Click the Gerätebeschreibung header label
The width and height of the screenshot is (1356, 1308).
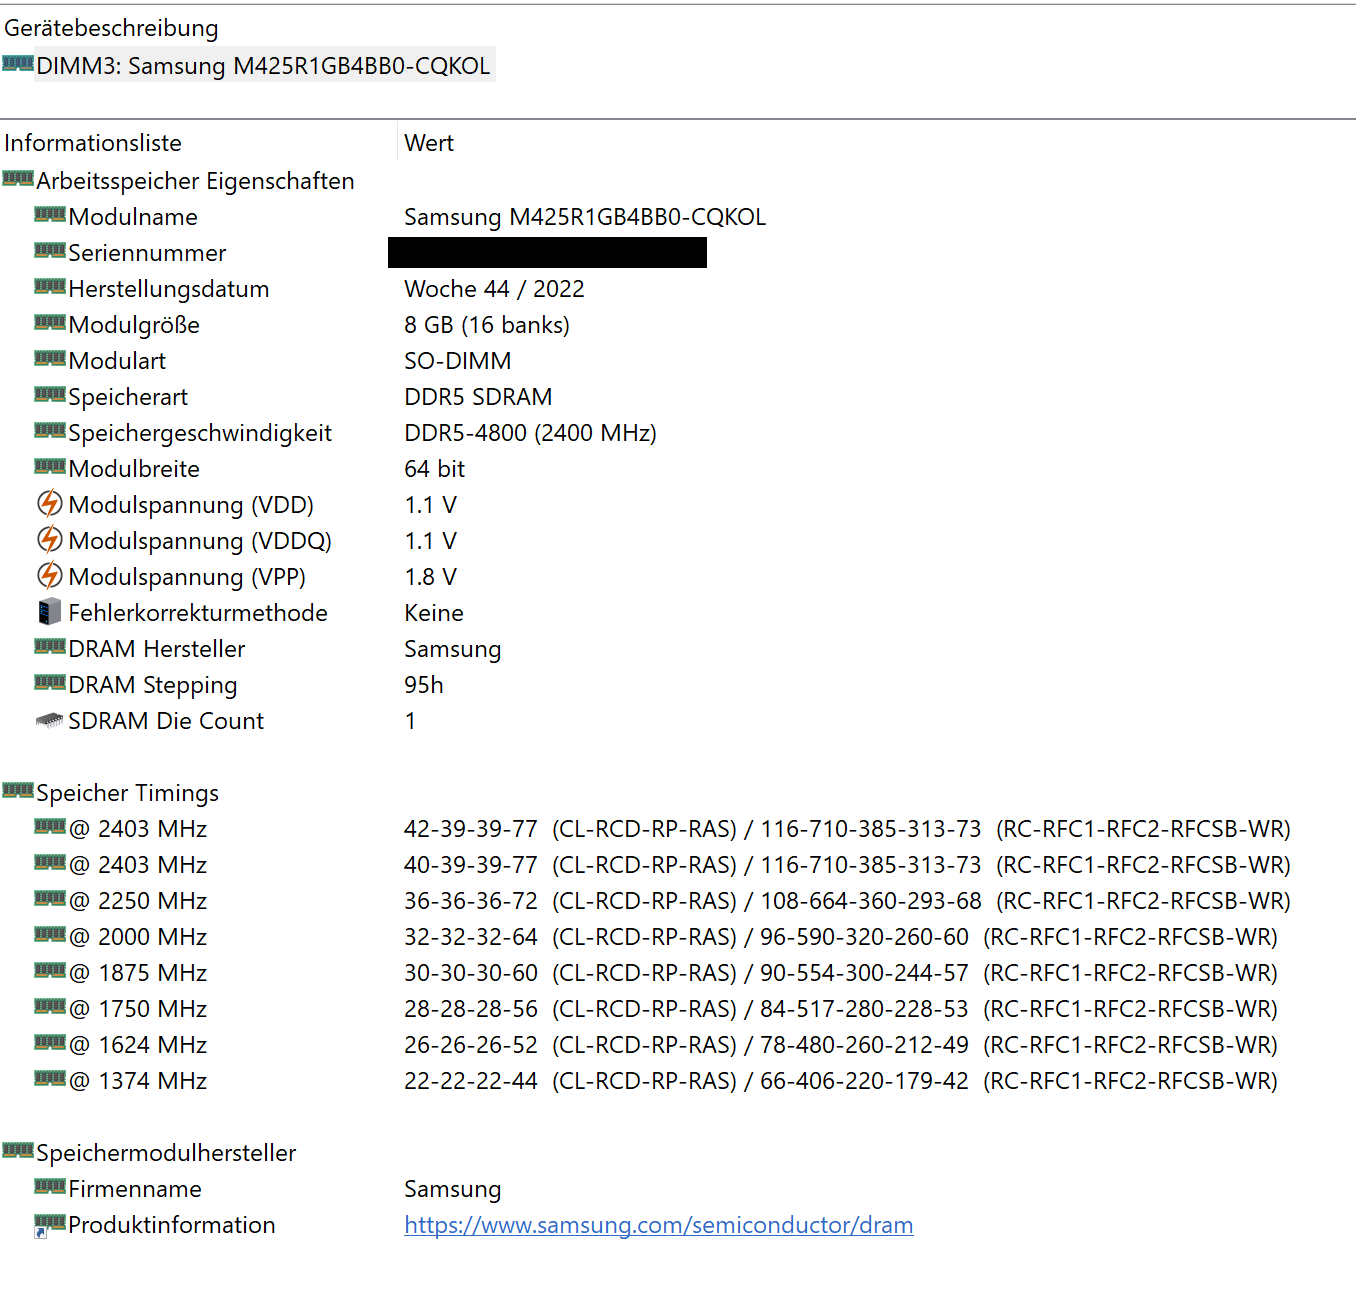tap(111, 28)
